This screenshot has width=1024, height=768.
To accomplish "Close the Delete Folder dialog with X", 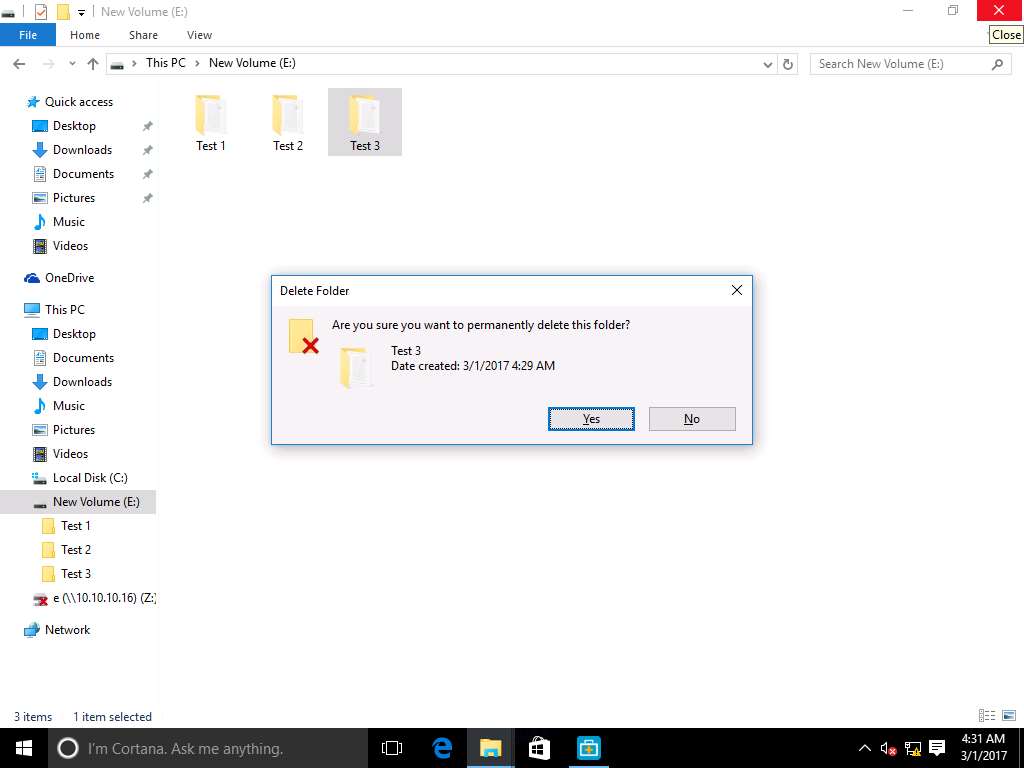I will (x=737, y=290).
